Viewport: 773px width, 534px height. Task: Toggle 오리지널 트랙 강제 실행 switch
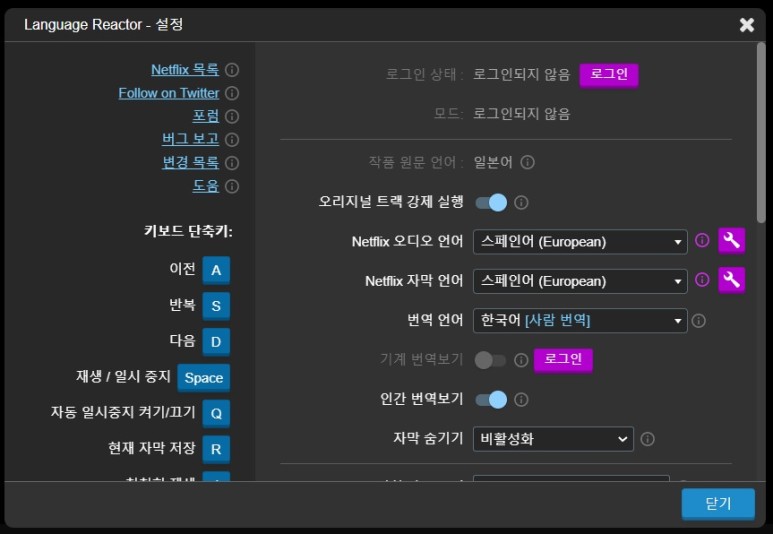coord(491,202)
